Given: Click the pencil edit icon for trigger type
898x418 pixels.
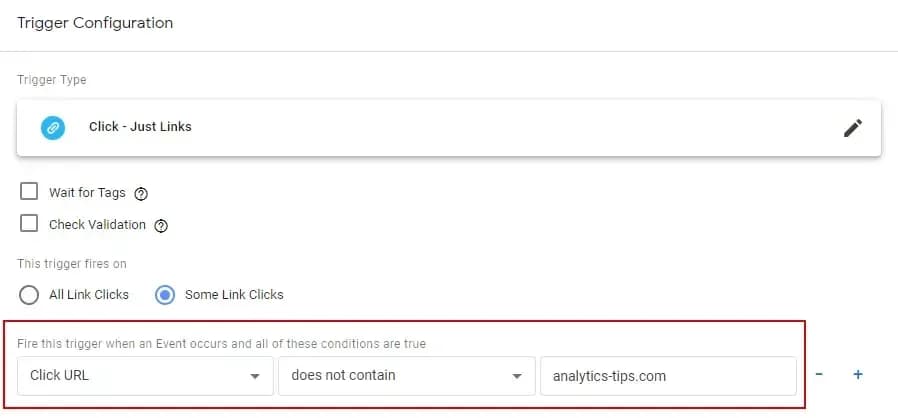Looking at the screenshot, I should (852, 128).
